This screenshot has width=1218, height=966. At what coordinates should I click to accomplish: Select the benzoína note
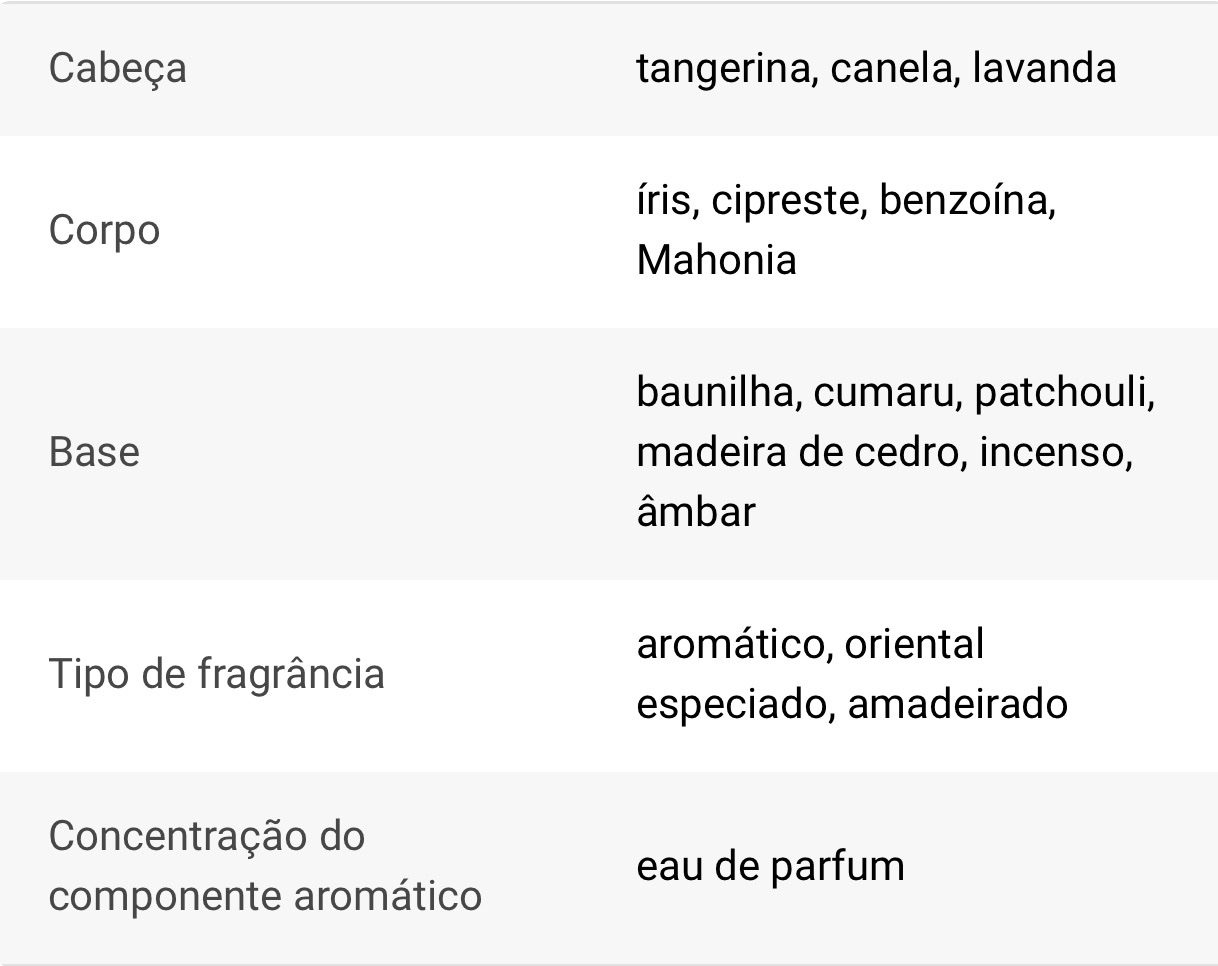[964, 200]
